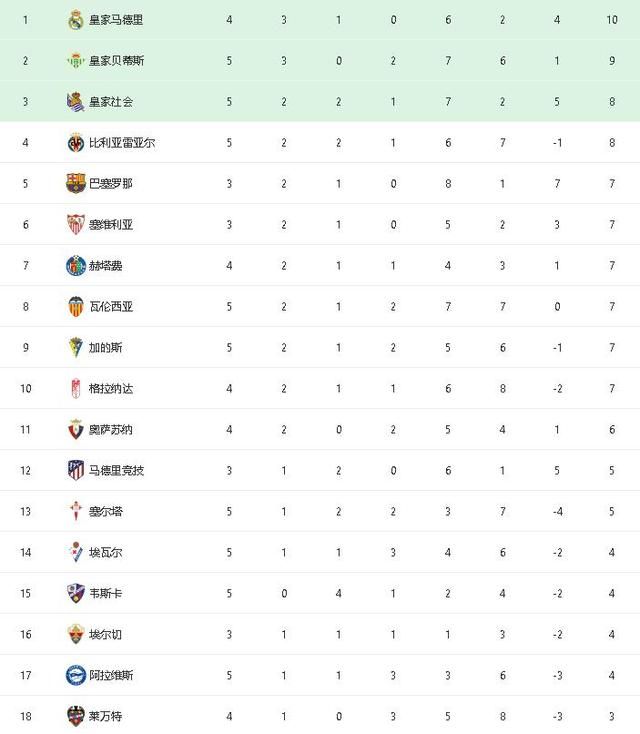Open the 巴塞罗那 team link
This screenshot has height=734, width=640.
[111, 184]
